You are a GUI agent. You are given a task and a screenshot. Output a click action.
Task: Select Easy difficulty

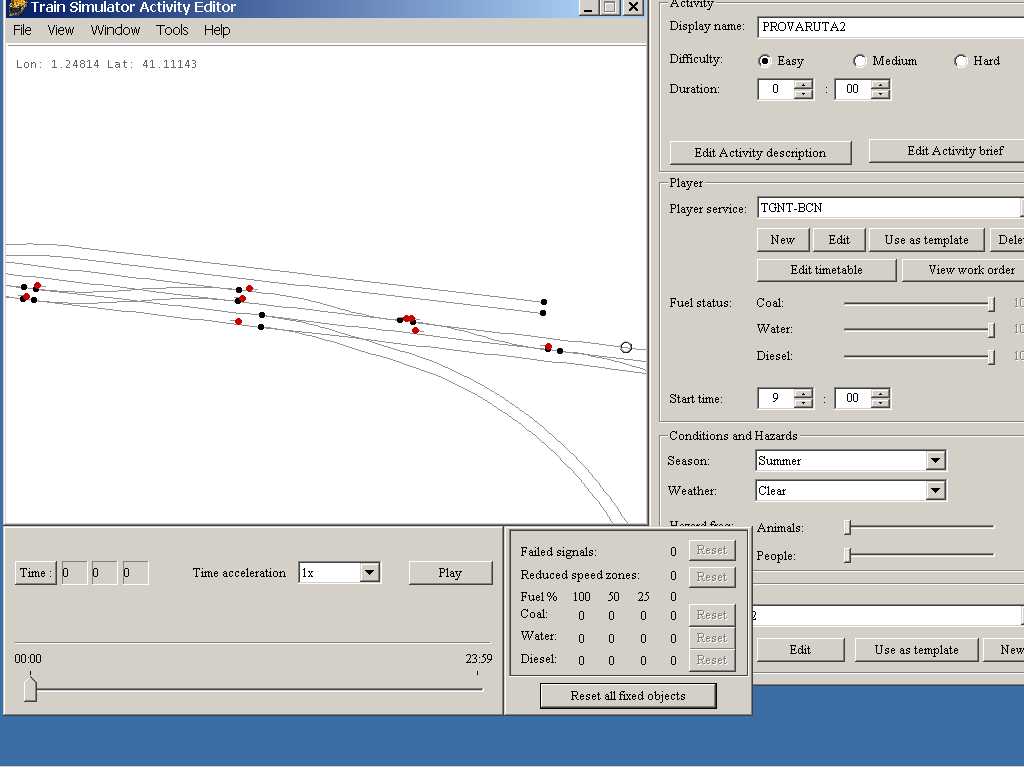pos(766,61)
